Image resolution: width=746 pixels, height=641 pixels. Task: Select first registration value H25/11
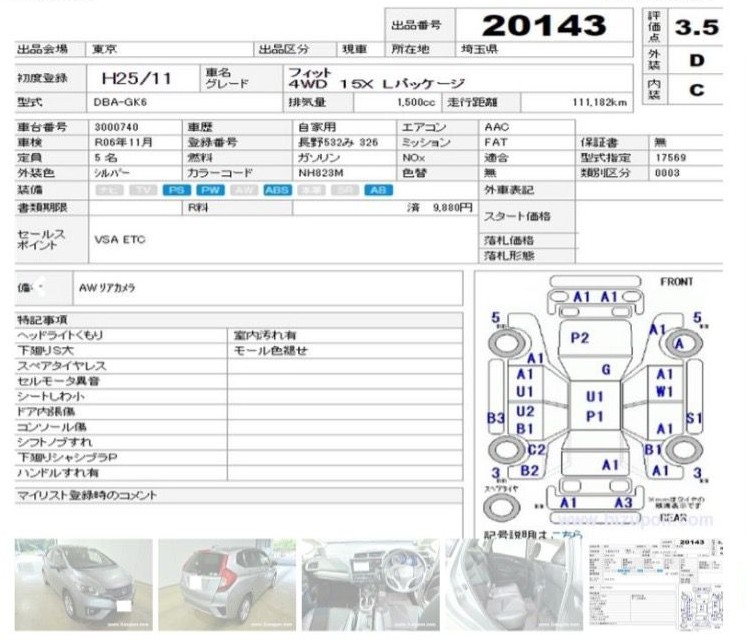137,79
